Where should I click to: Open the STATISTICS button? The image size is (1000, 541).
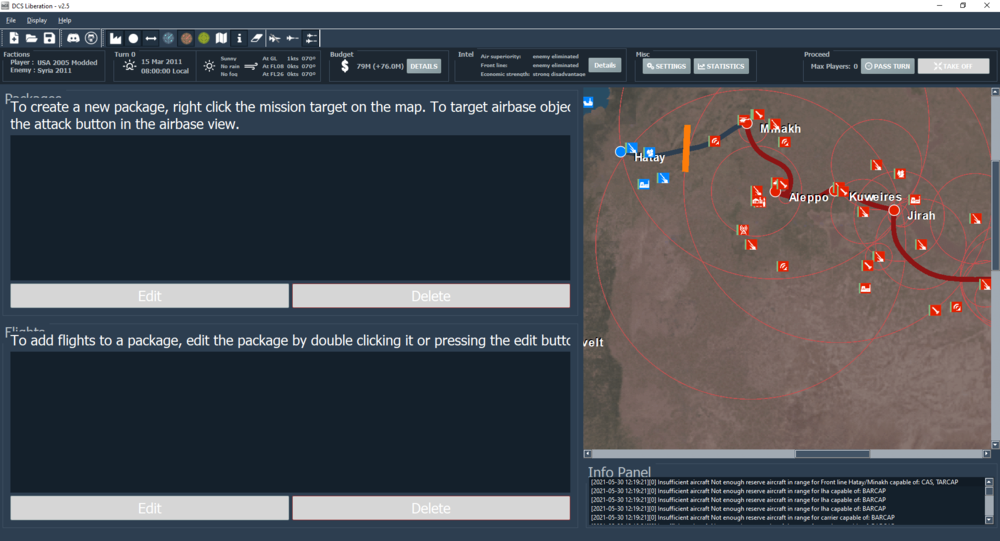point(720,66)
